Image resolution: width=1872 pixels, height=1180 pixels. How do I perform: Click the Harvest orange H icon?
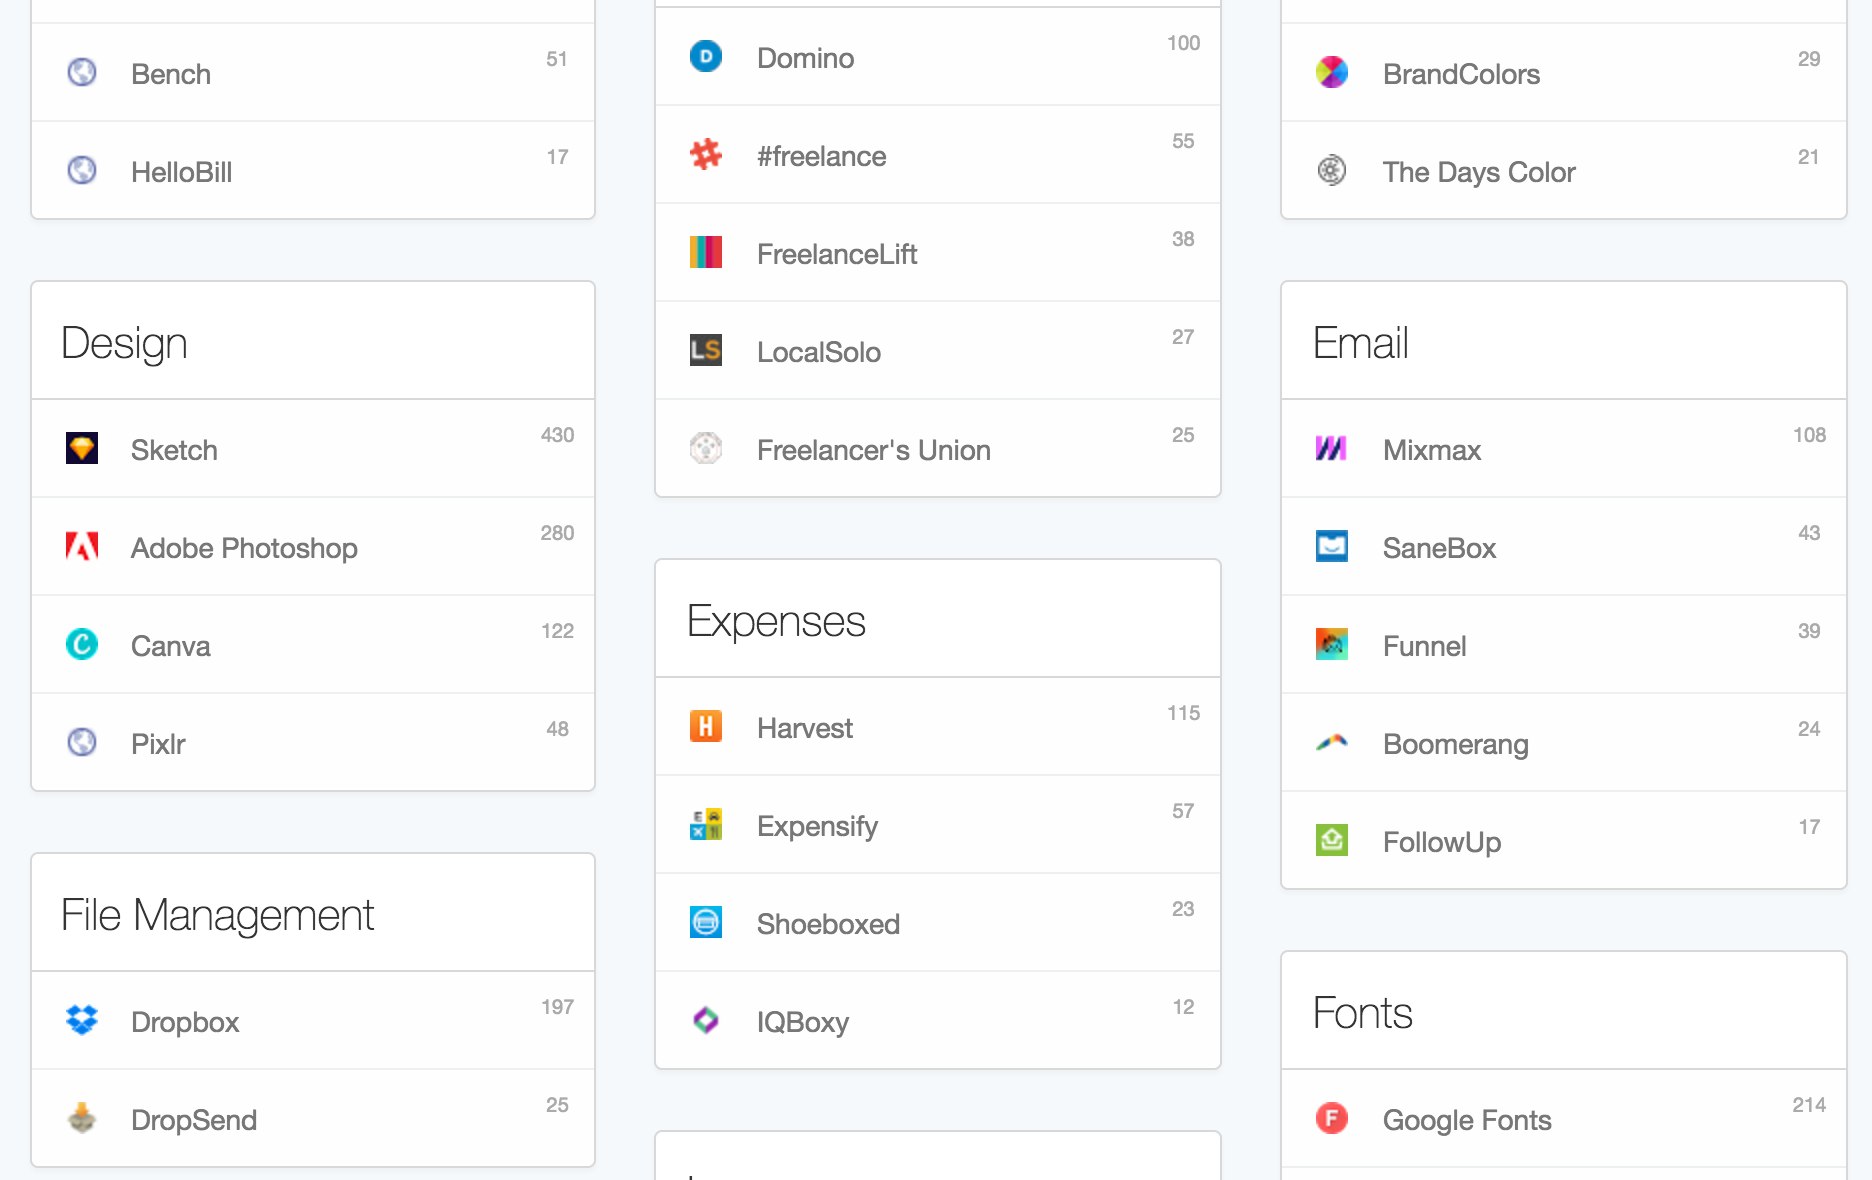click(706, 726)
